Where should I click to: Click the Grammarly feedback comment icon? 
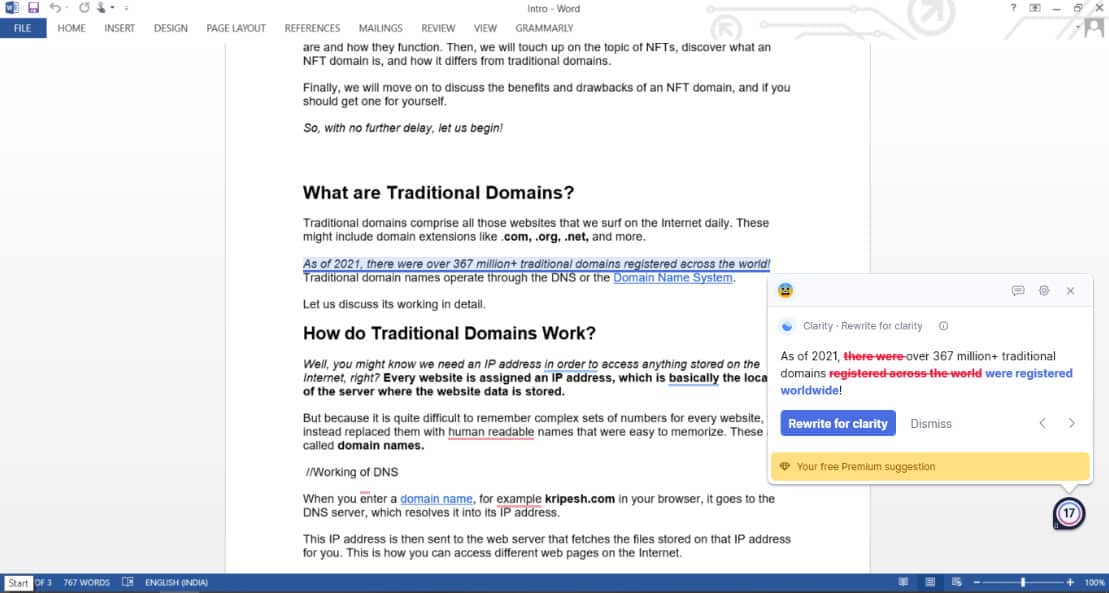point(1018,291)
